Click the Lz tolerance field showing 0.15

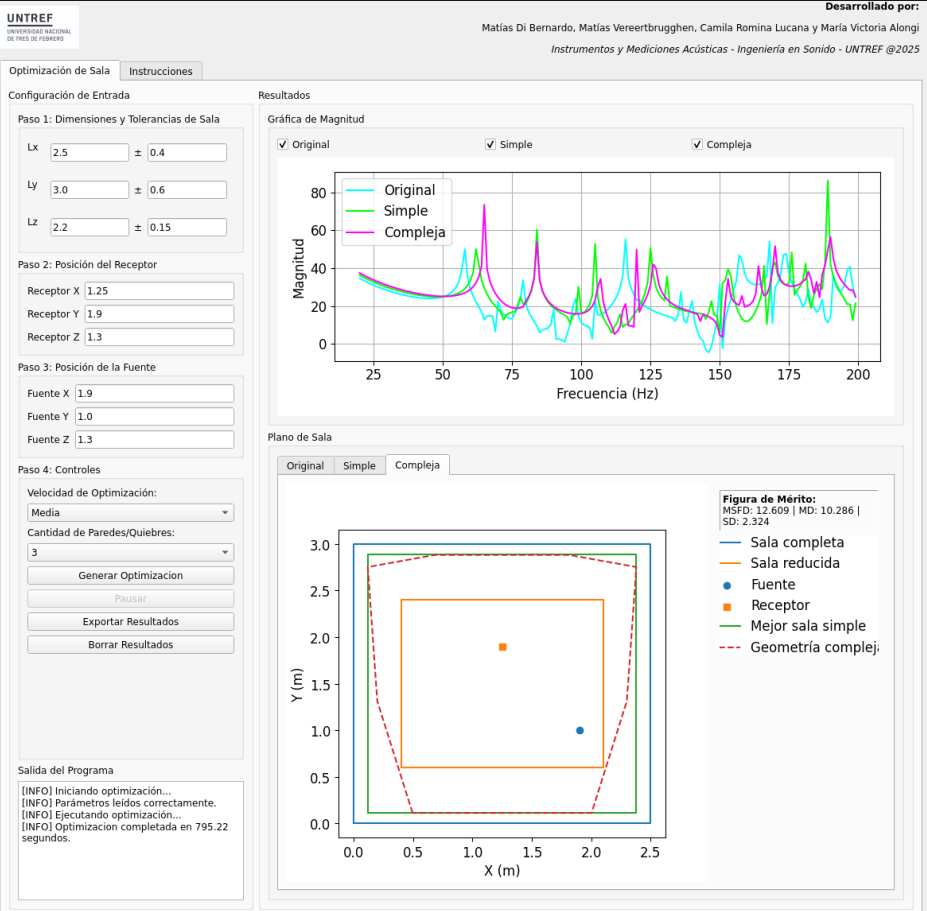point(187,227)
